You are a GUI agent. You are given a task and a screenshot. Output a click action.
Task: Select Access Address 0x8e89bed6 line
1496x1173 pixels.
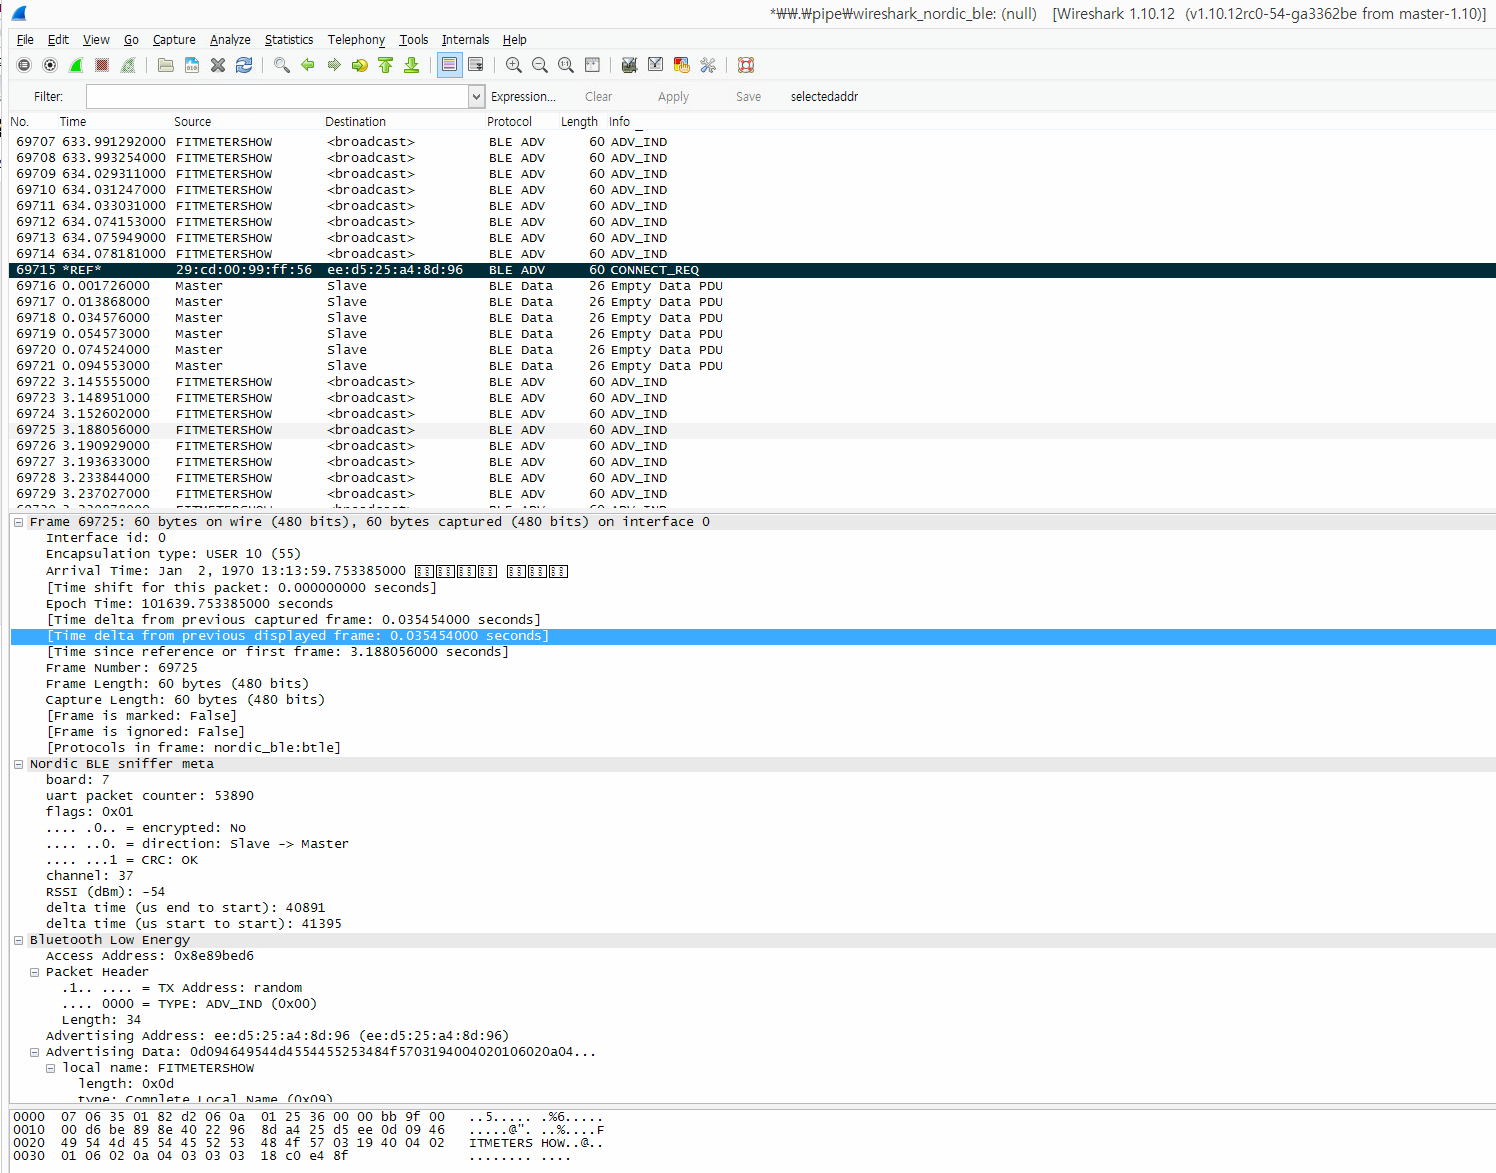150,956
